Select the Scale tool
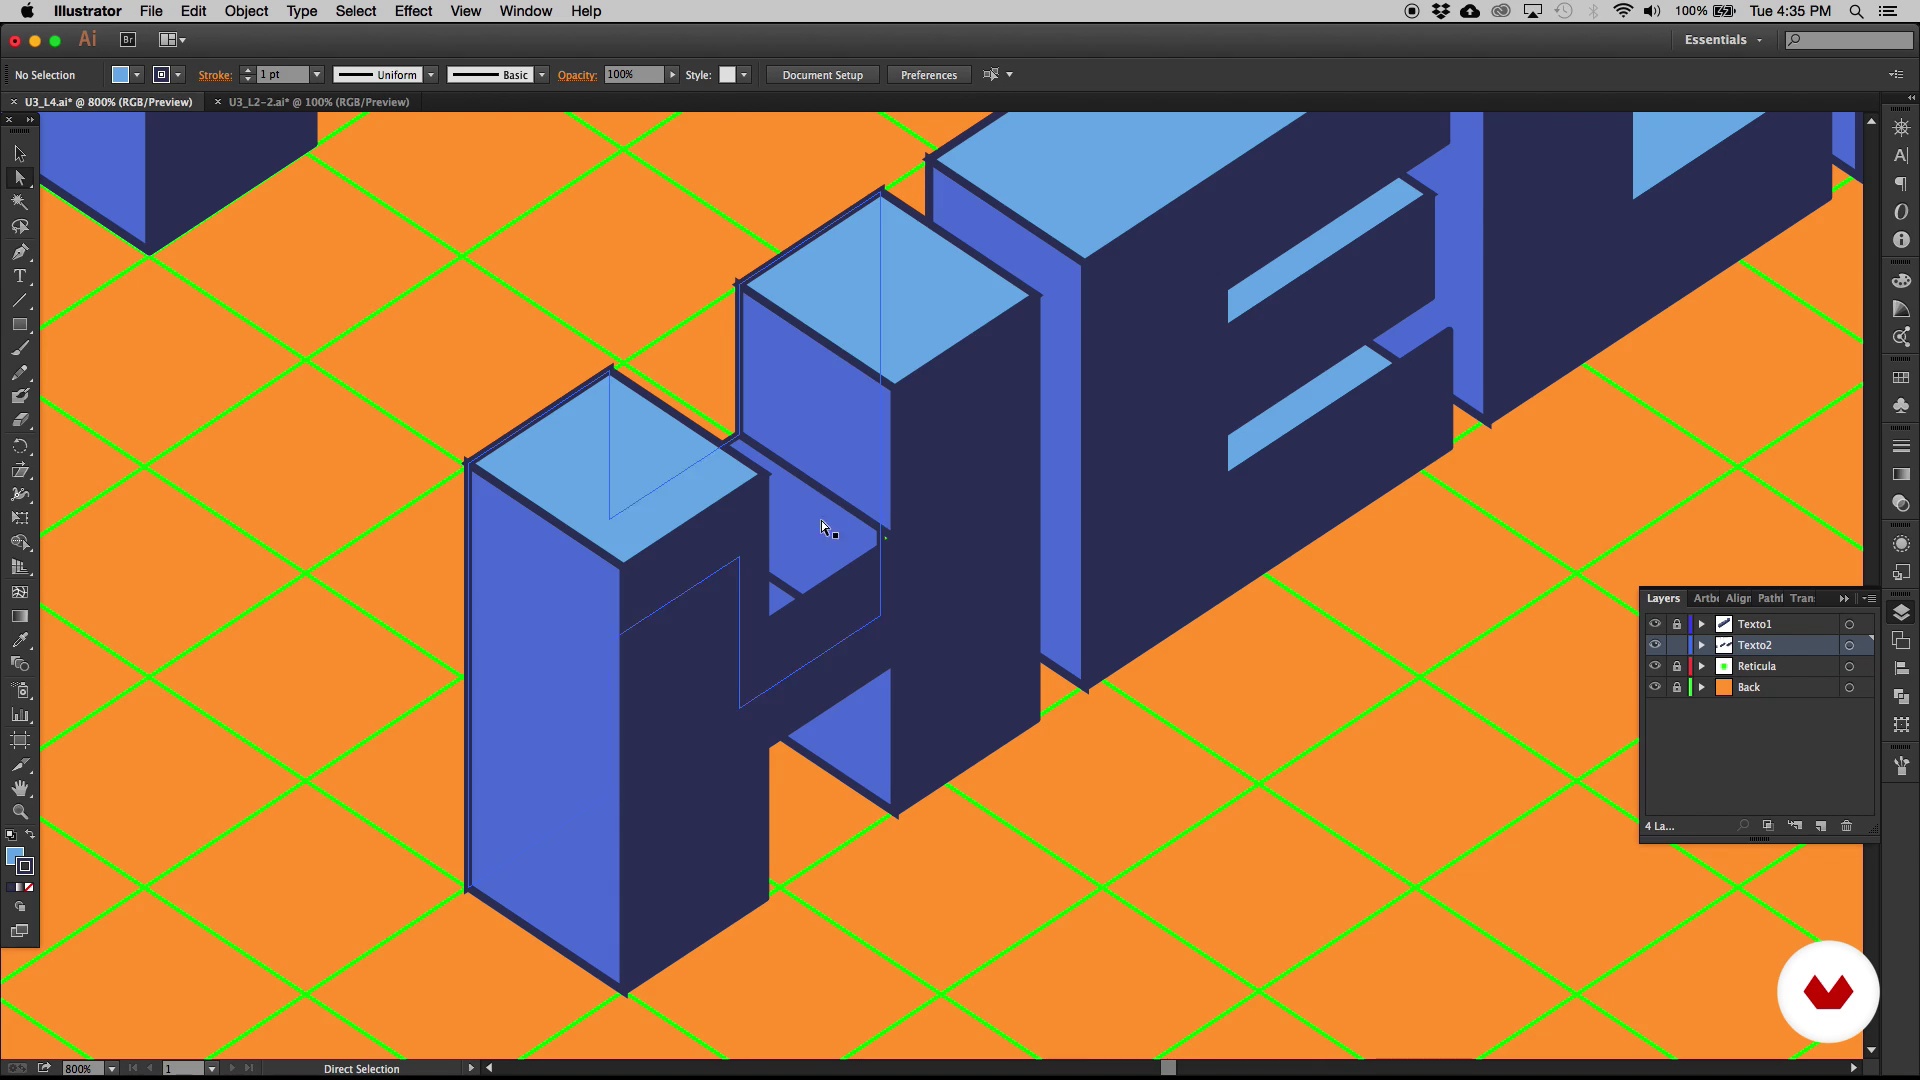 click(x=20, y=470)
